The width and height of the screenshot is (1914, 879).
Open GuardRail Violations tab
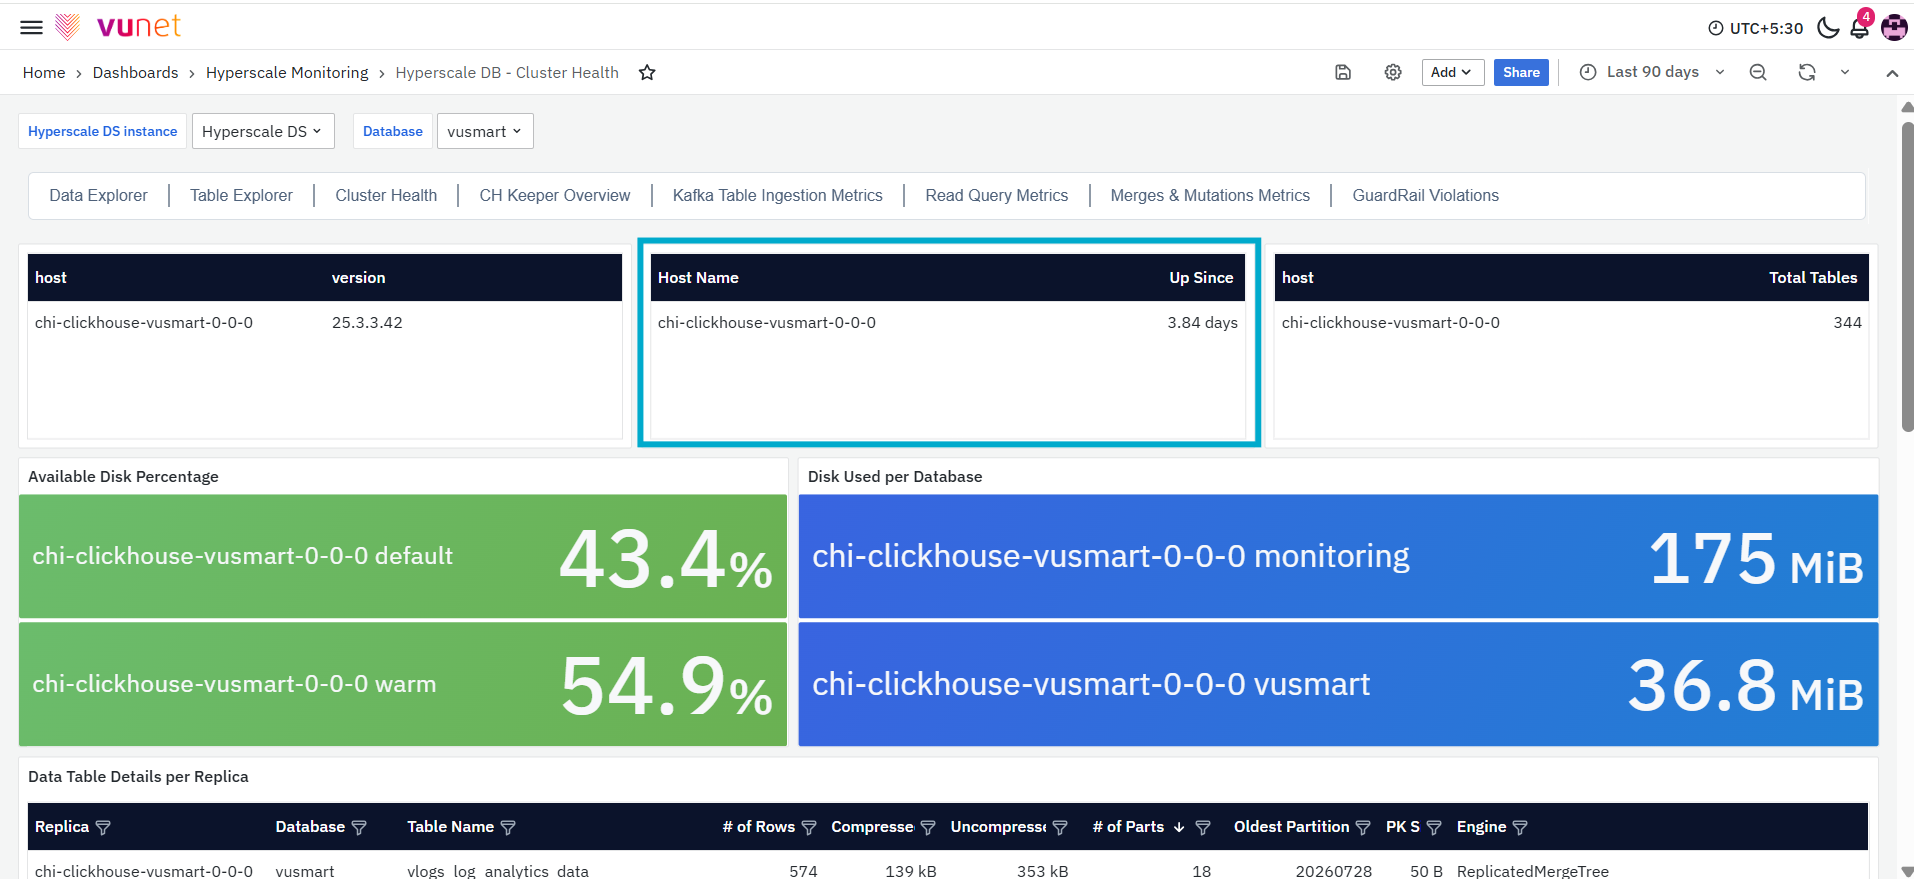pyautogui.click(x=1425, y=196)
